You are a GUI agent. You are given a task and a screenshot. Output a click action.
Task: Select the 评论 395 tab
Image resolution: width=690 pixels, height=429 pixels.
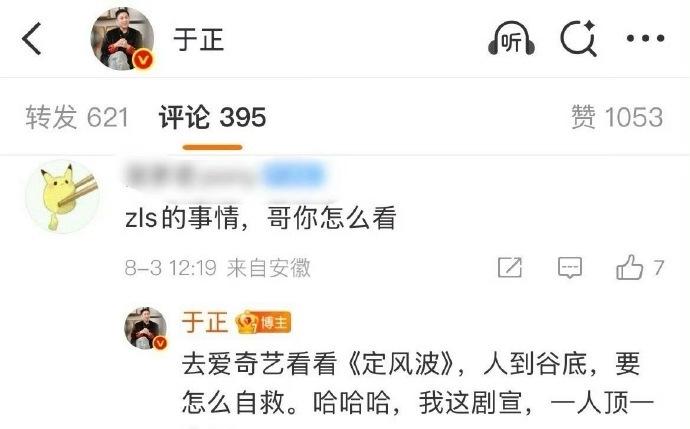212,117
